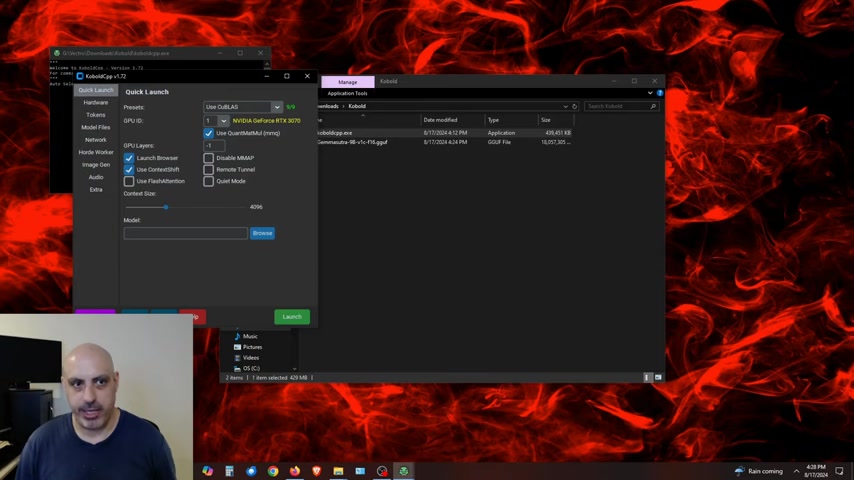Image resolution: width=854 pixels, height=480 pixels.
Task: Switch Explorer to details view icon
Action: (647, 377)
